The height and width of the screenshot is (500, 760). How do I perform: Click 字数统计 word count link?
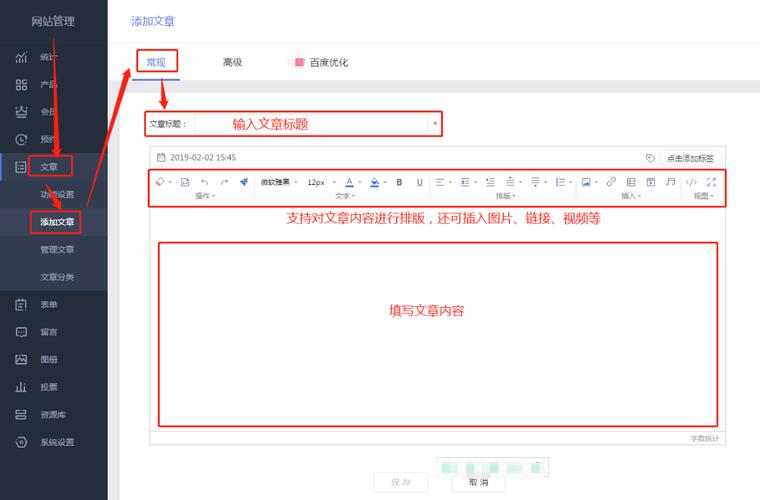click(x=705, y=438)
